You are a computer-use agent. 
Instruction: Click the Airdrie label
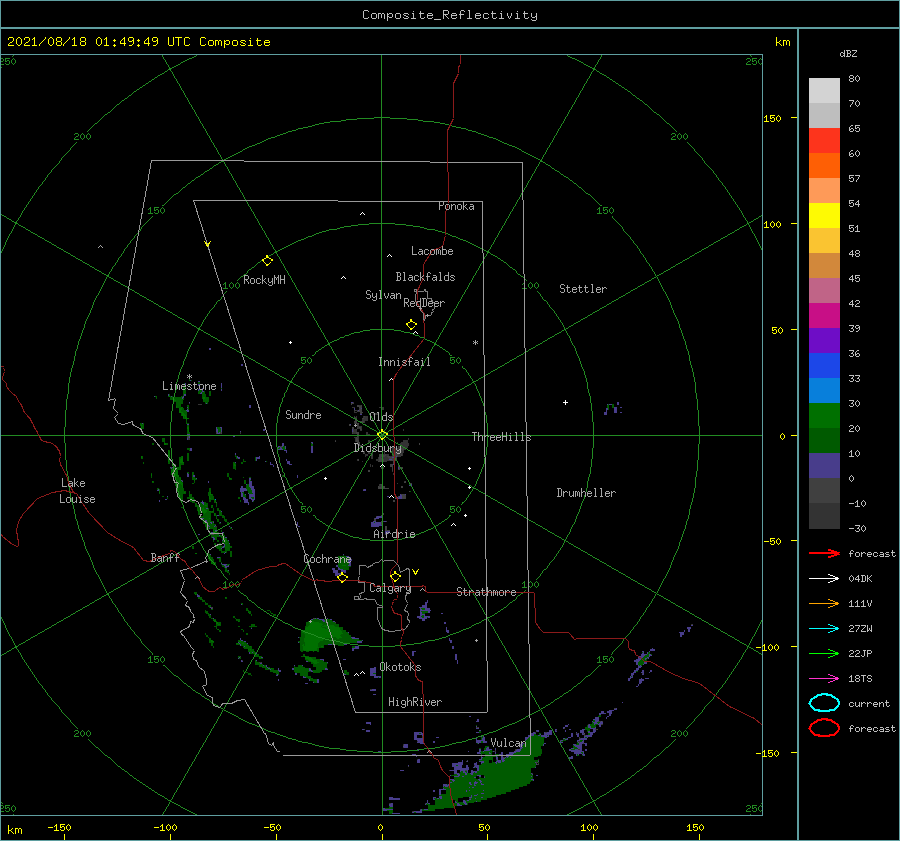[394, 534]
